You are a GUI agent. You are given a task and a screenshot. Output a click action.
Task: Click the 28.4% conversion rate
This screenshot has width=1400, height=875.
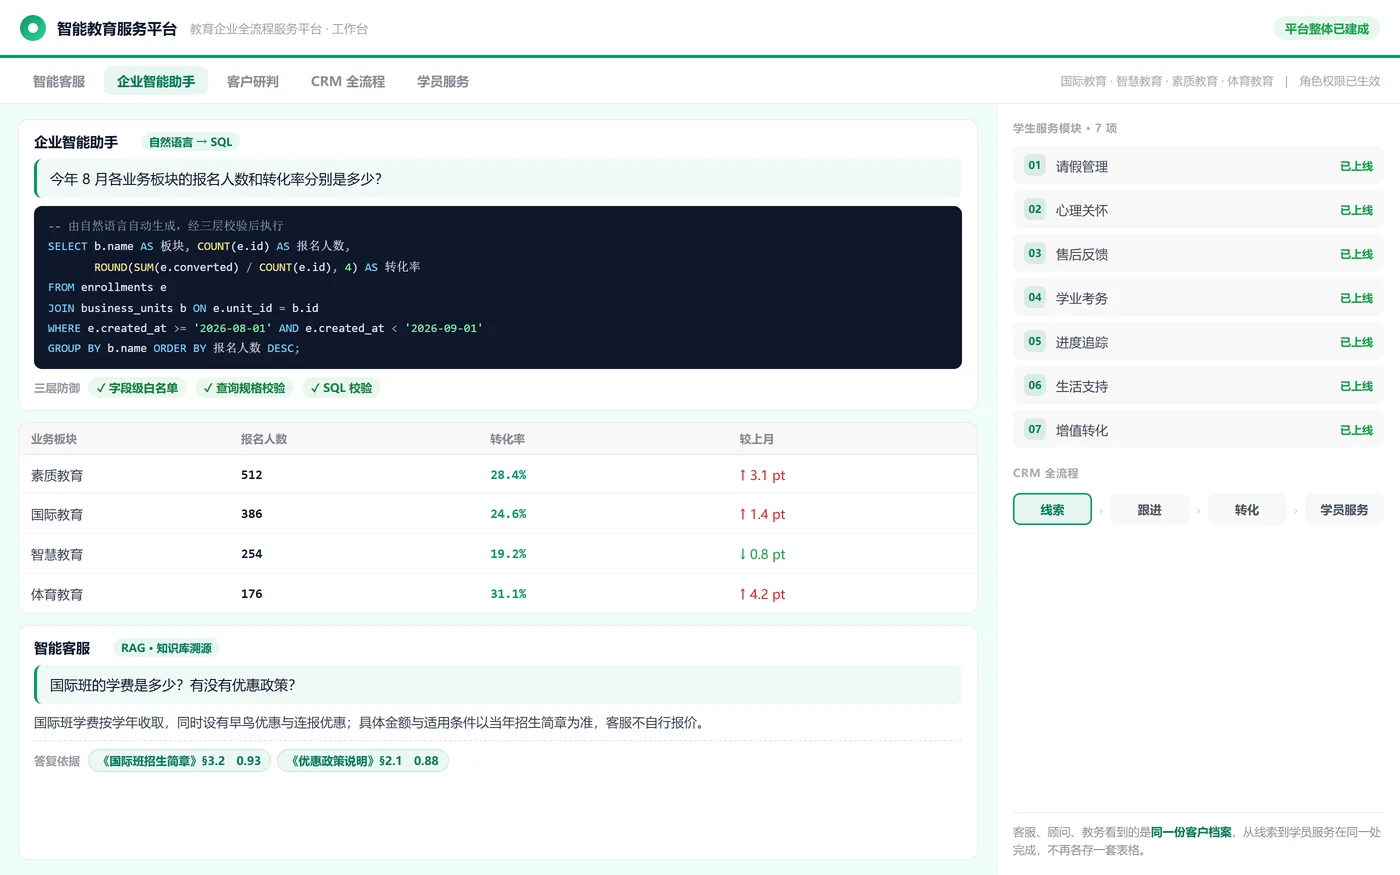click(508, 475)
